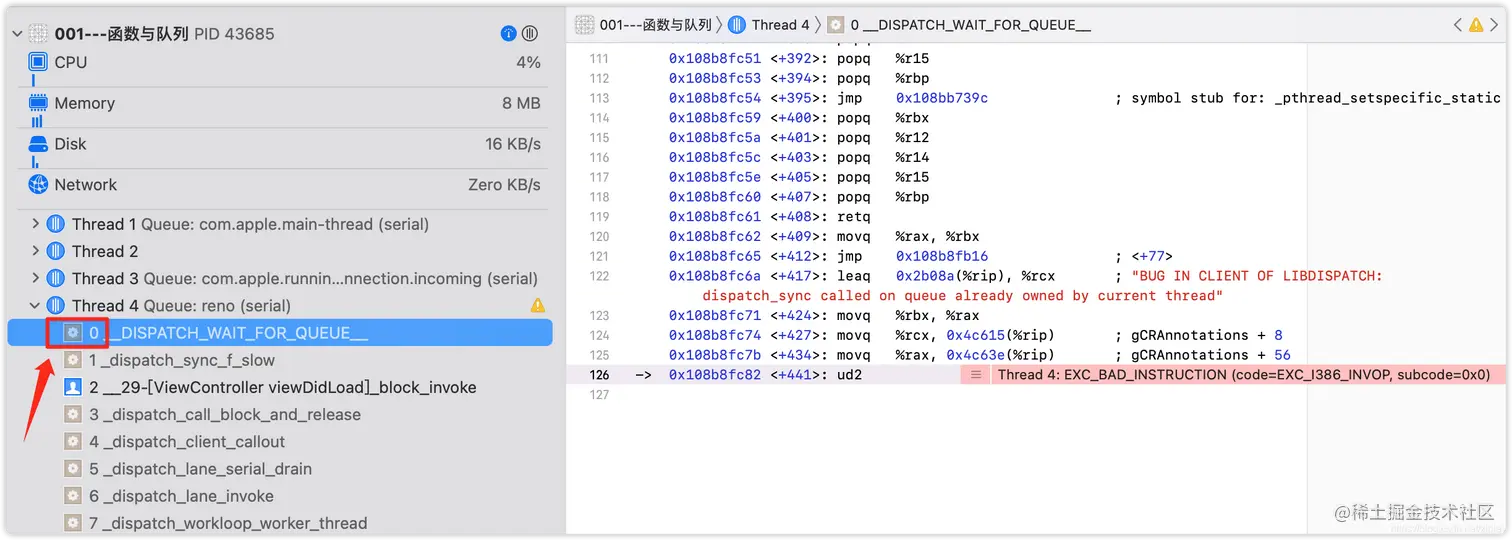
Task: Click the gear icon of frame 5 _dispatch_lane_serial_drain
Action: pos(73,468)
